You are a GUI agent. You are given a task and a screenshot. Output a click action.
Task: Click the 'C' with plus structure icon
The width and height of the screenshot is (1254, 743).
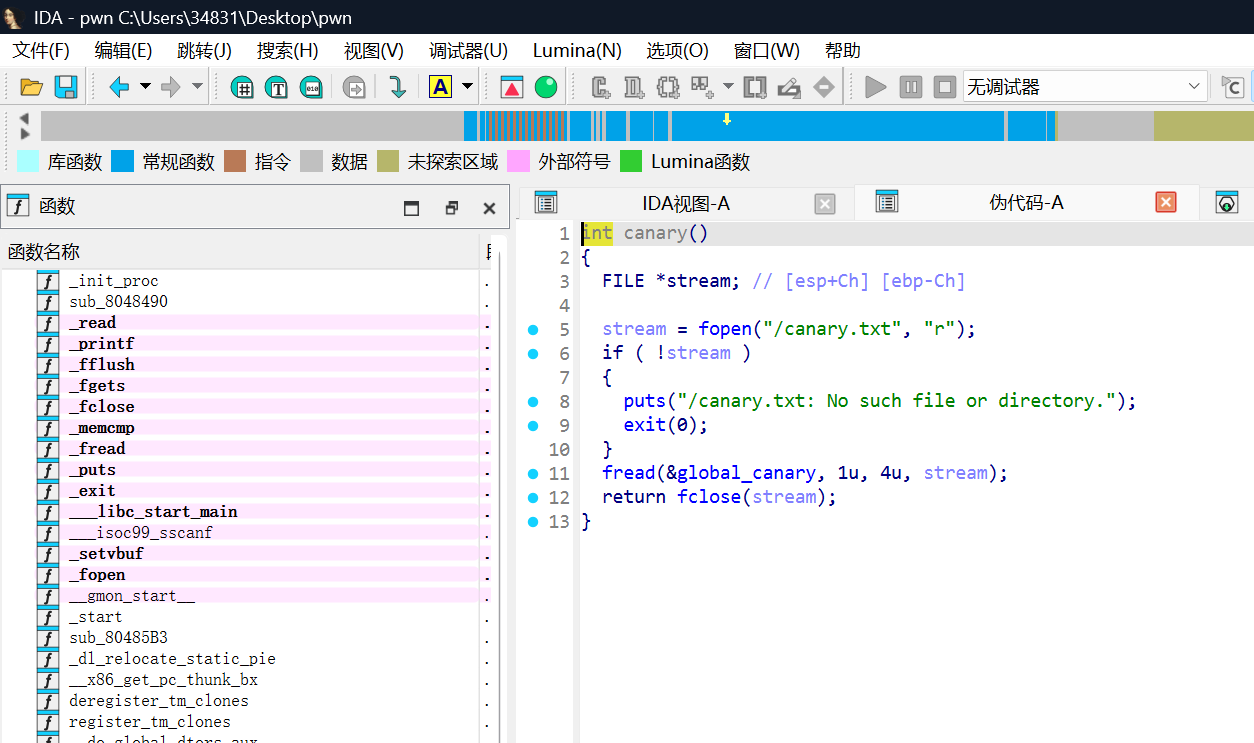click(601, 87)
